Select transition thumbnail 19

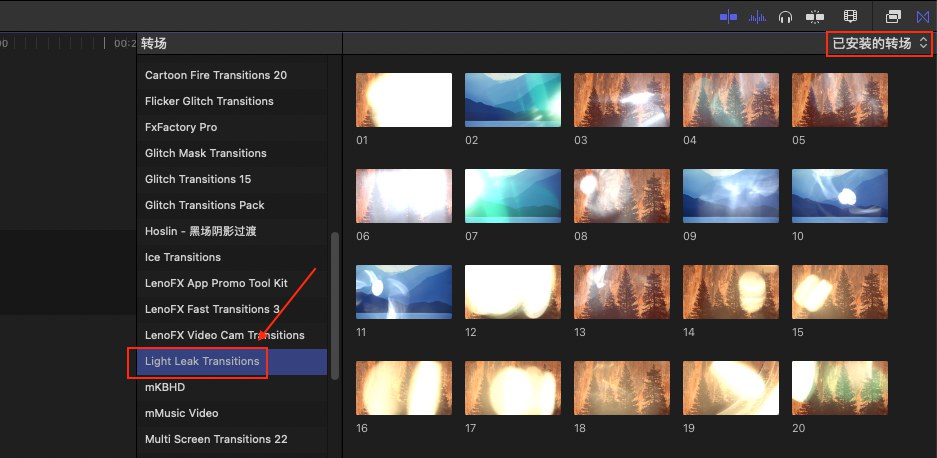click(731, 388)
